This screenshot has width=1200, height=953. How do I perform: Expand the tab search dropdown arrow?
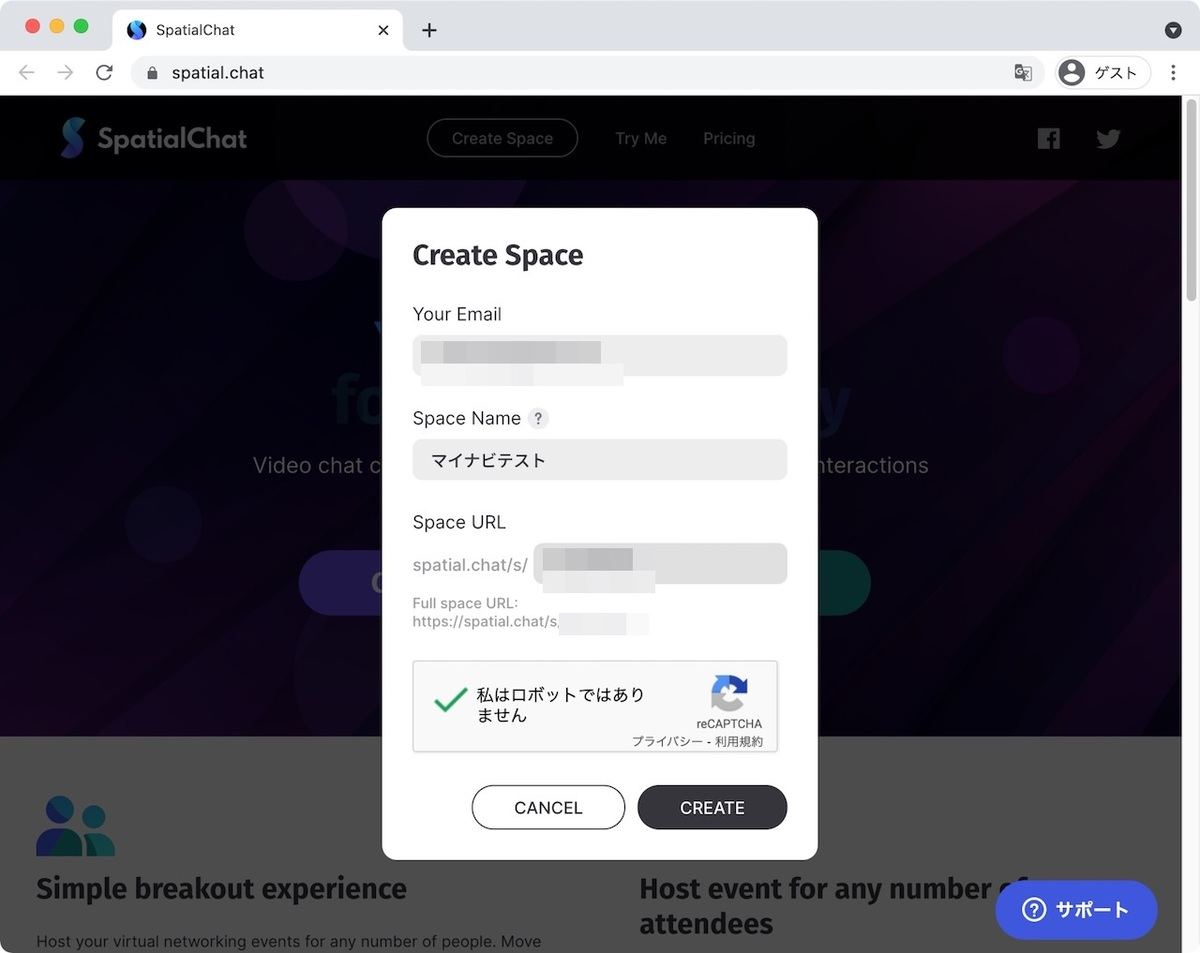click(x=1173, y=30)
